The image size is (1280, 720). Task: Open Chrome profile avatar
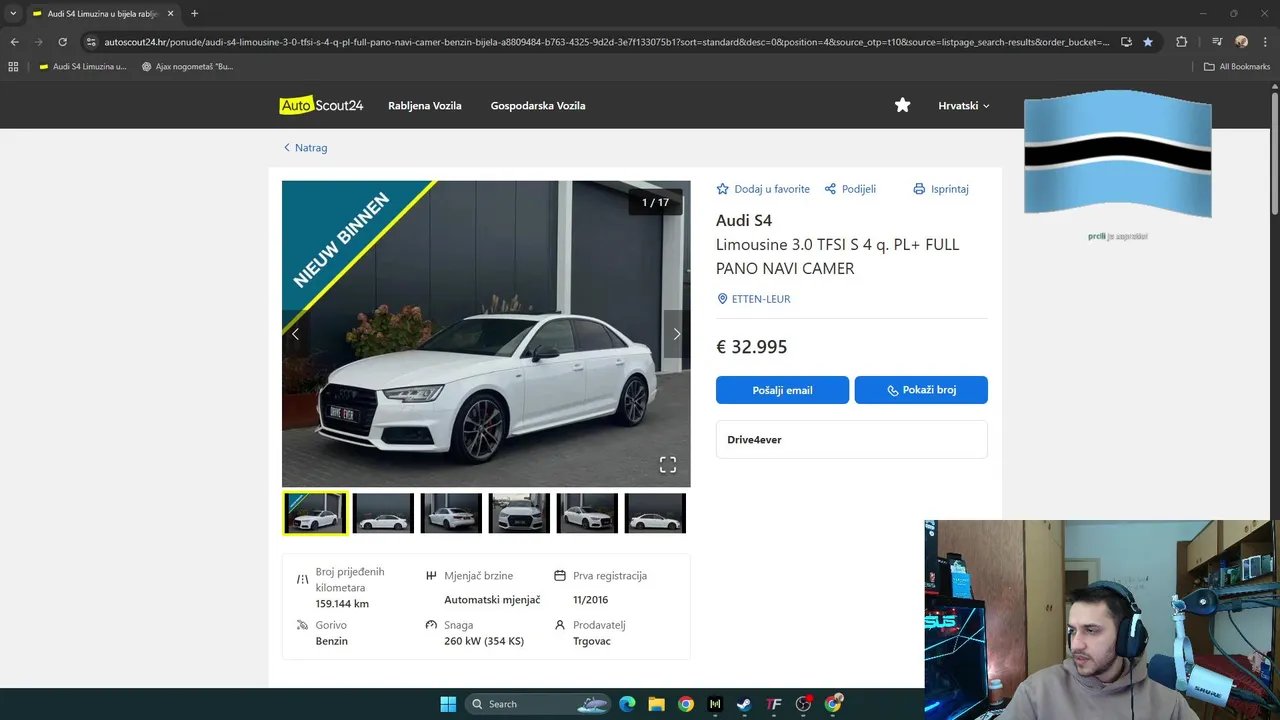point(1242,42)
